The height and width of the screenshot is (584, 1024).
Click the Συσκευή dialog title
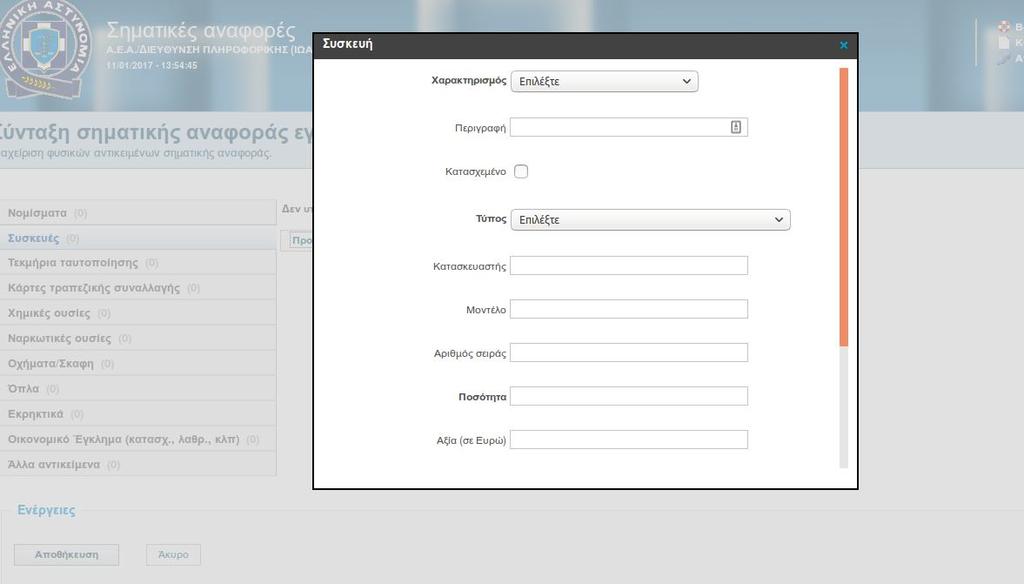(347, 44)
